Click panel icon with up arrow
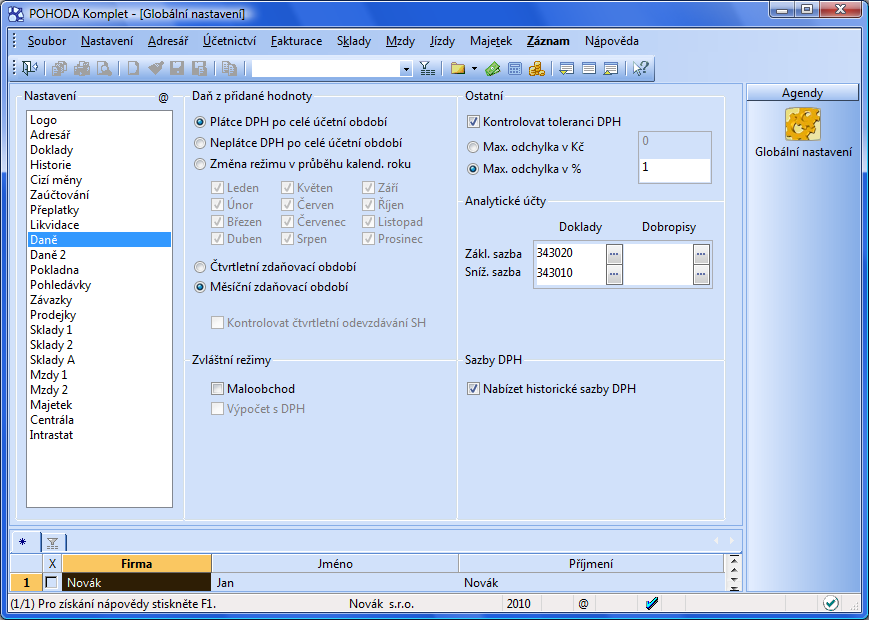869x620 pixels. (x=611, y=68)
